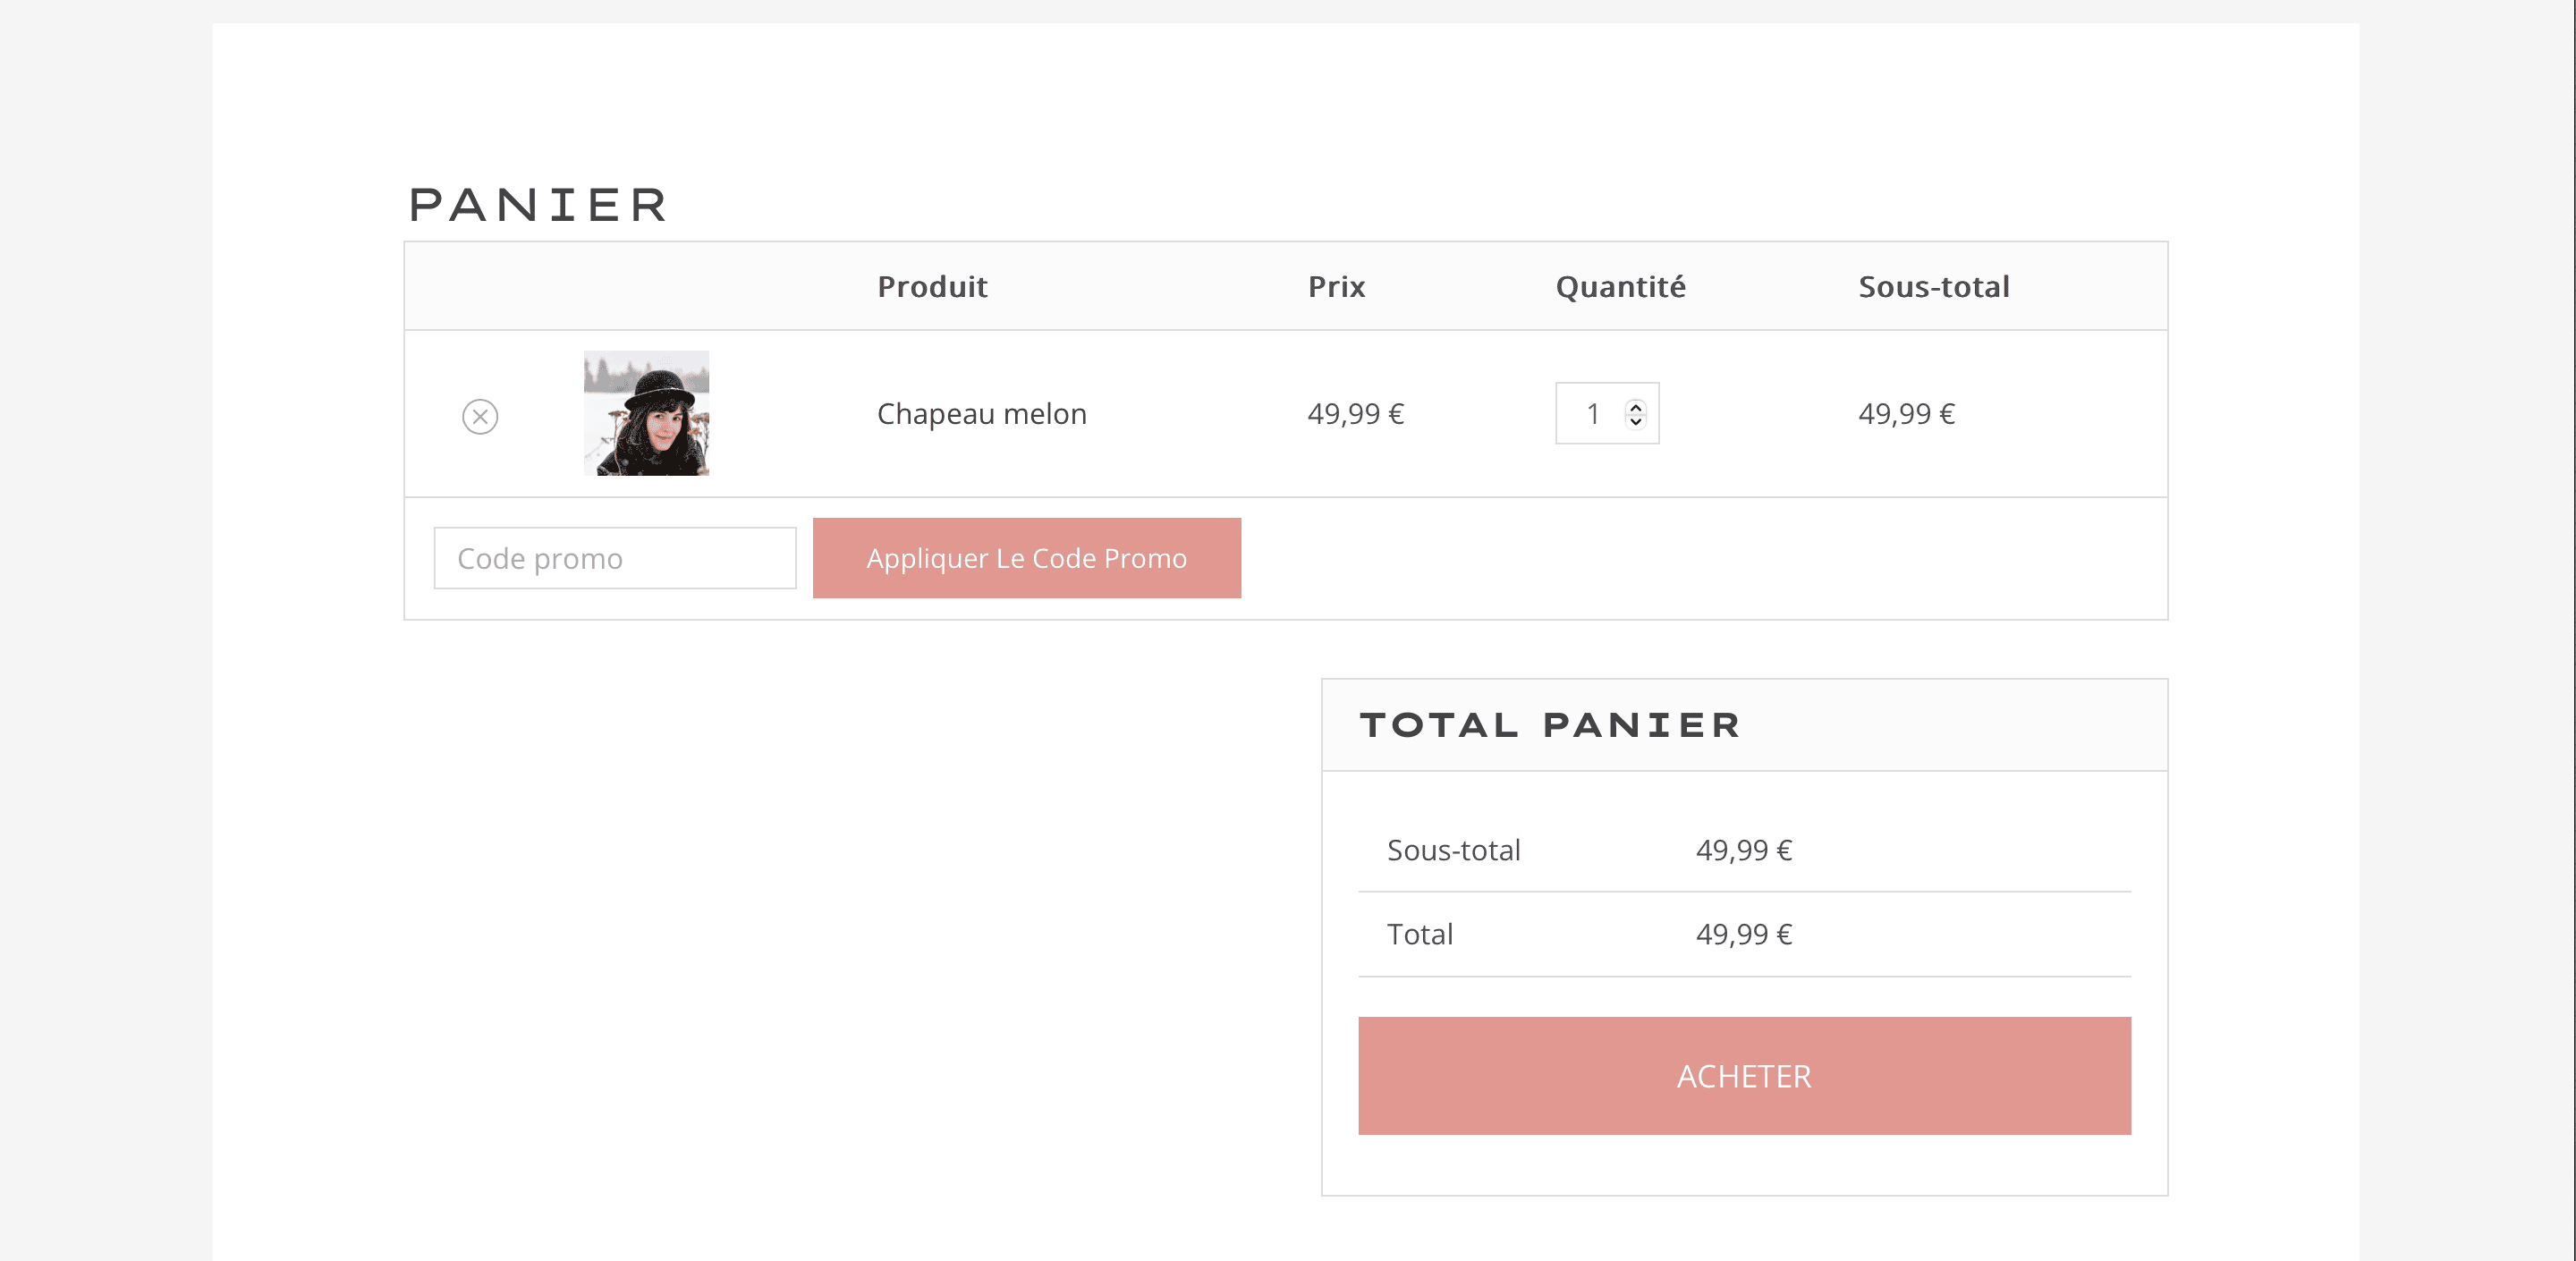Focus the quantity number field
The width and height of the screenshot is (2576, 1261).
[1593, 414]
